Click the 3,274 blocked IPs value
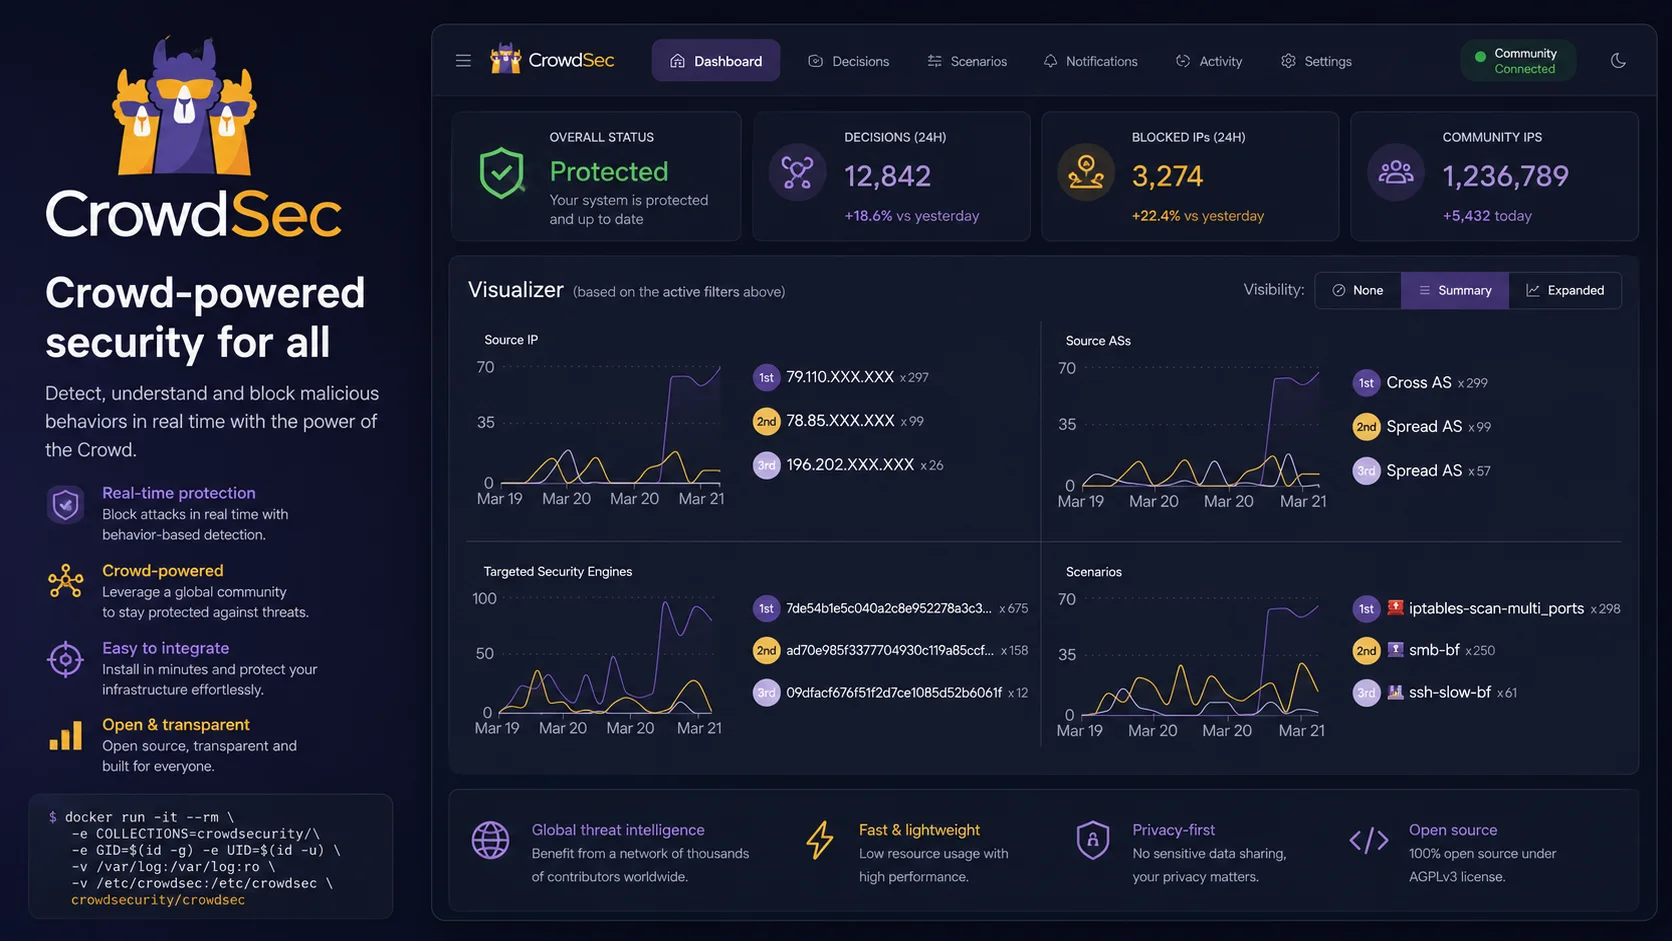This screenshot has width=1672, height=941. [1167, 176]
